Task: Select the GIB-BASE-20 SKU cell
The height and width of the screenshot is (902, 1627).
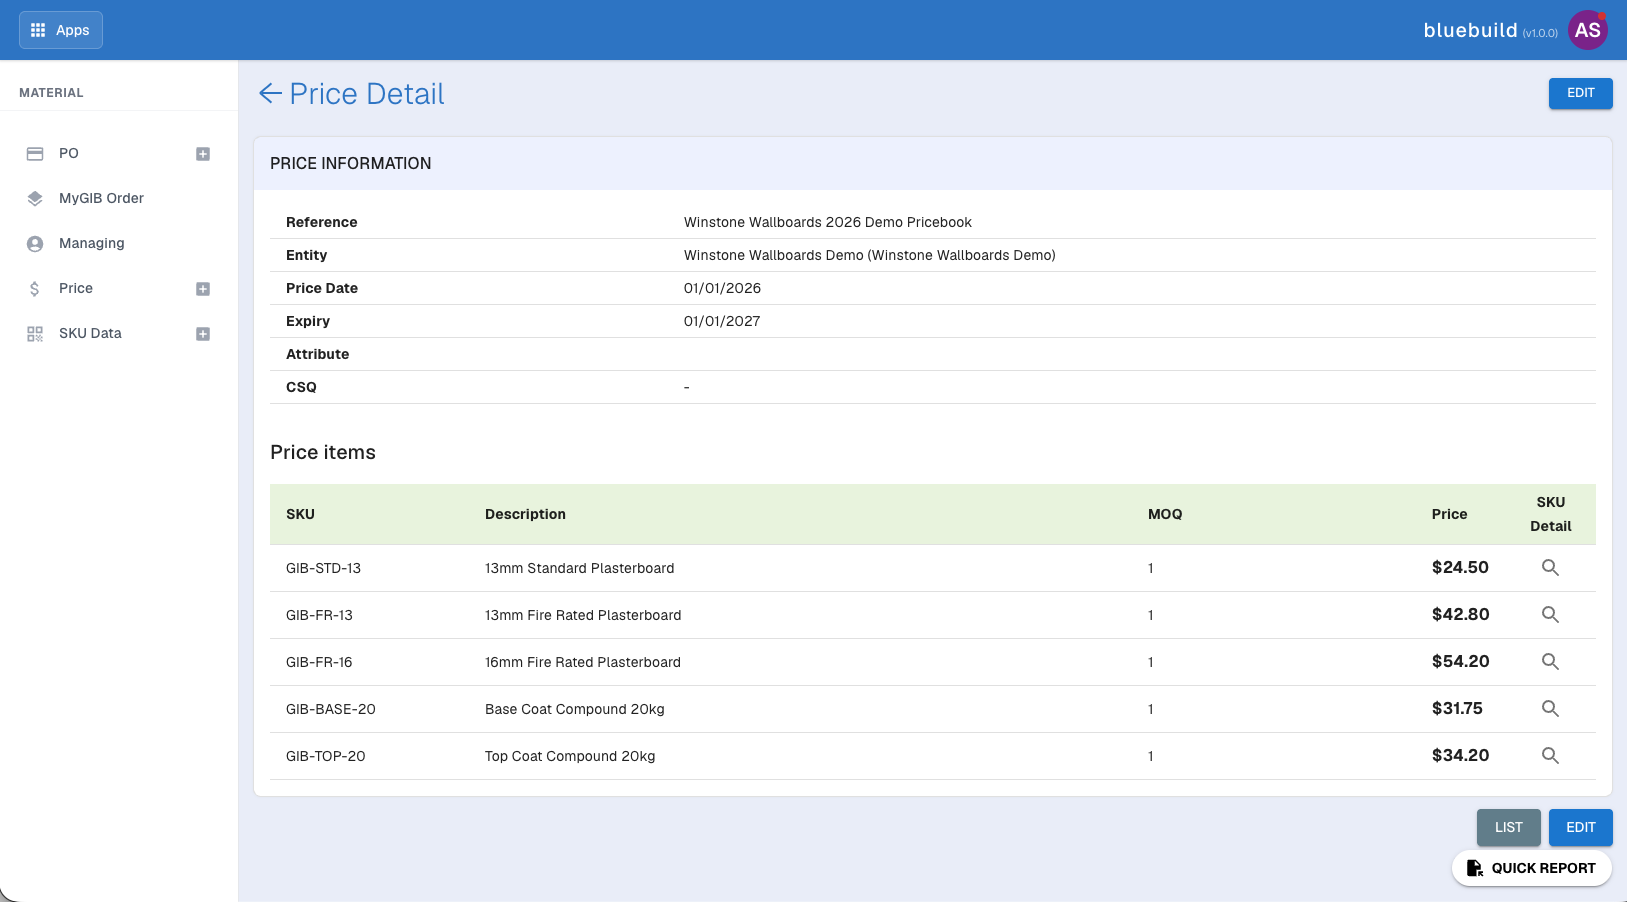Action: click(331, 709)
